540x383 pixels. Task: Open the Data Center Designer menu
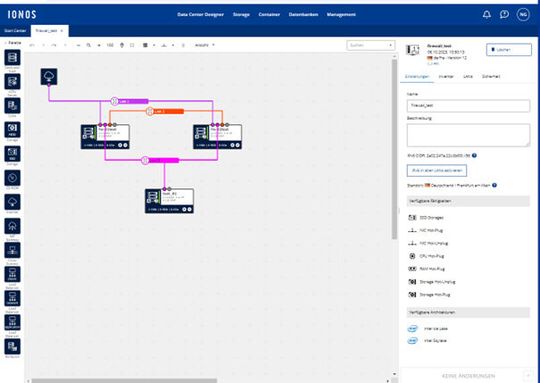200,14
